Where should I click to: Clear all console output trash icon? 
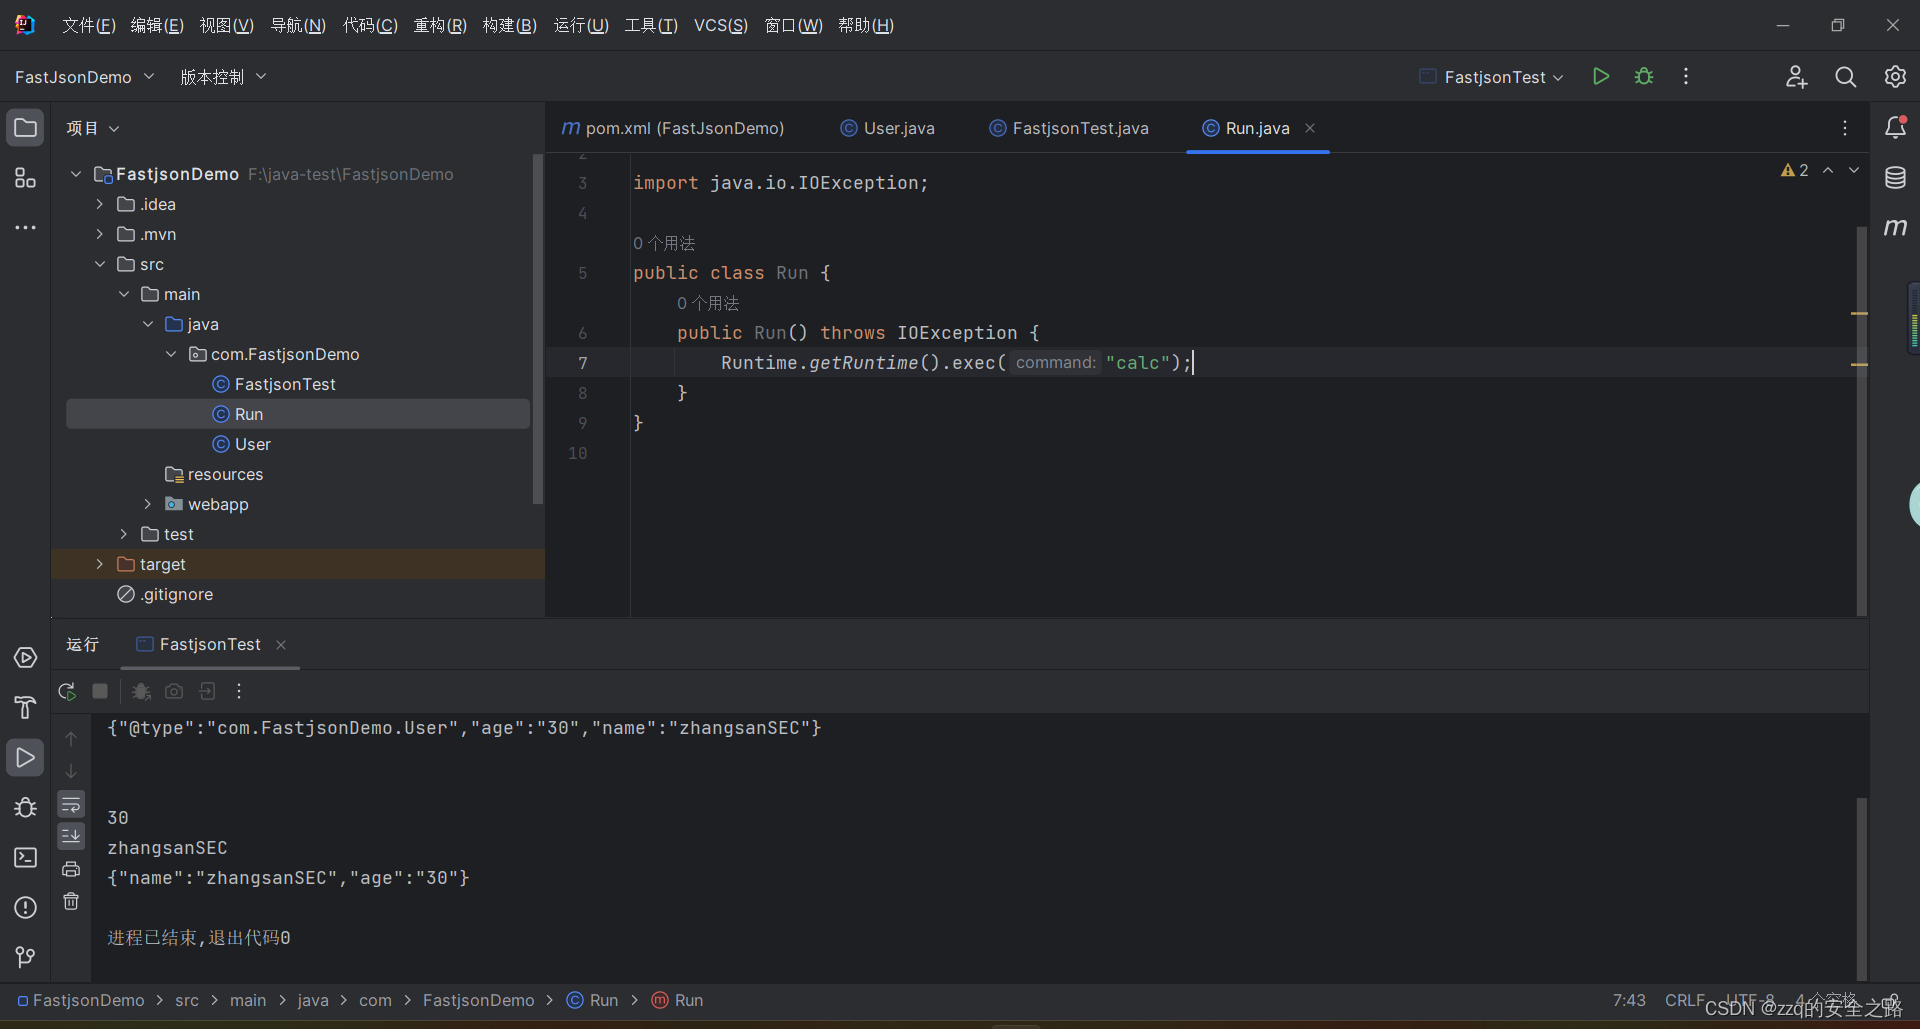(x=71, y=901)
